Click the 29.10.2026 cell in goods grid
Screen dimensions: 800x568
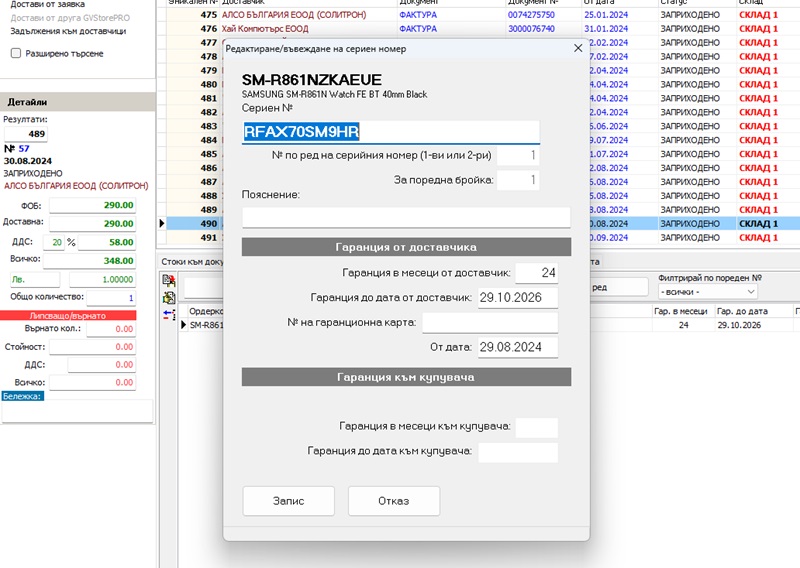pos(739,325)
